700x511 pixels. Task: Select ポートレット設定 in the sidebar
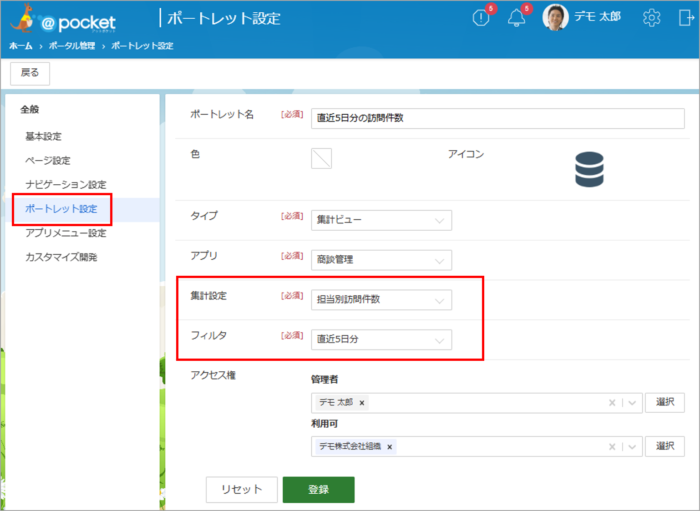click(x=61, y=209)
